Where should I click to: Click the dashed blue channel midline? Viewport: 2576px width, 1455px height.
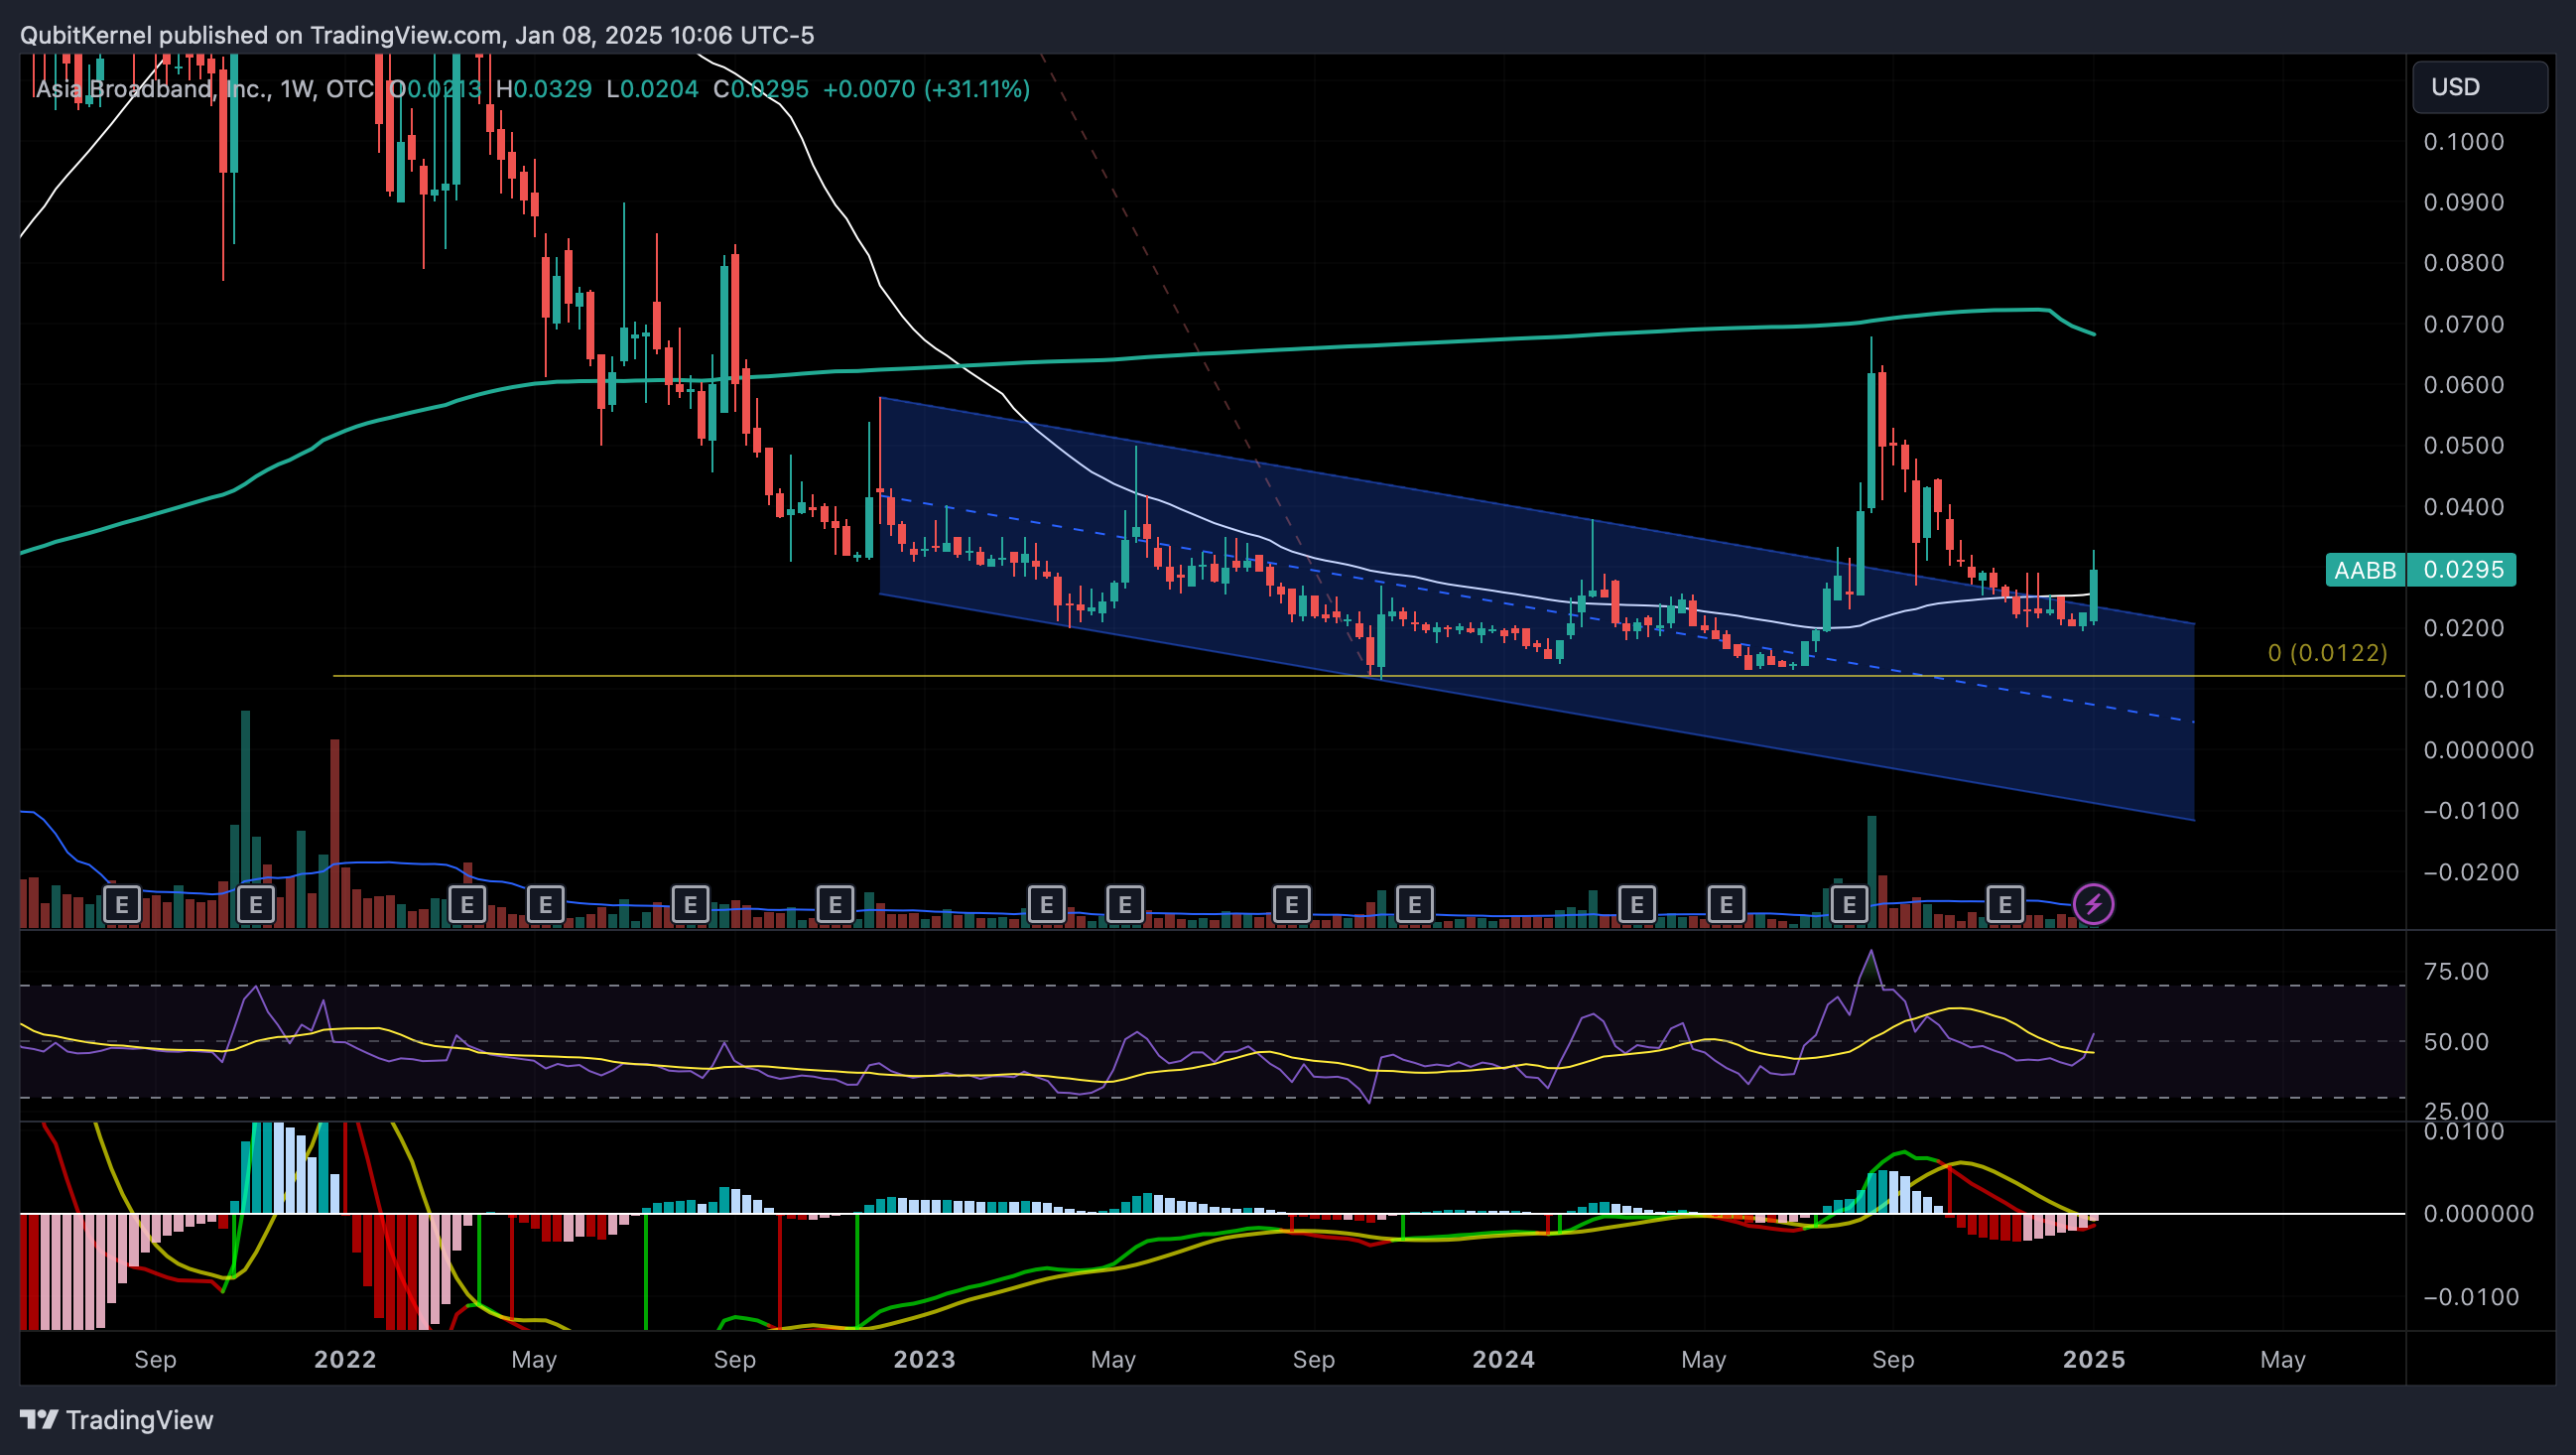tap(1536, 611)
